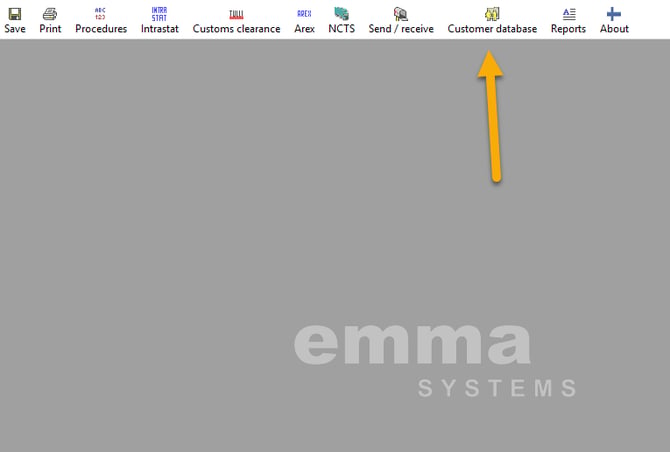Open the Reports toolbar item

tap(568, 20)
